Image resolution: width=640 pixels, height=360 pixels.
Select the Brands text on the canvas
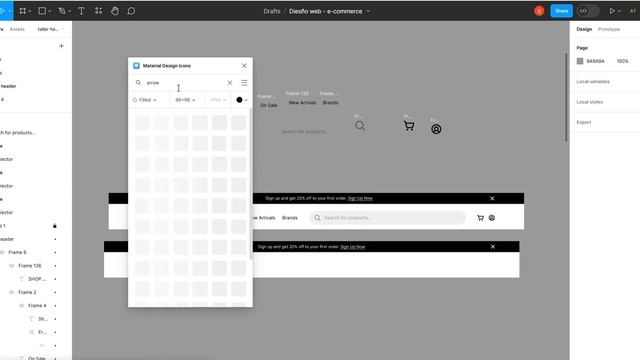pyautogui.click(x=331, y=102)
